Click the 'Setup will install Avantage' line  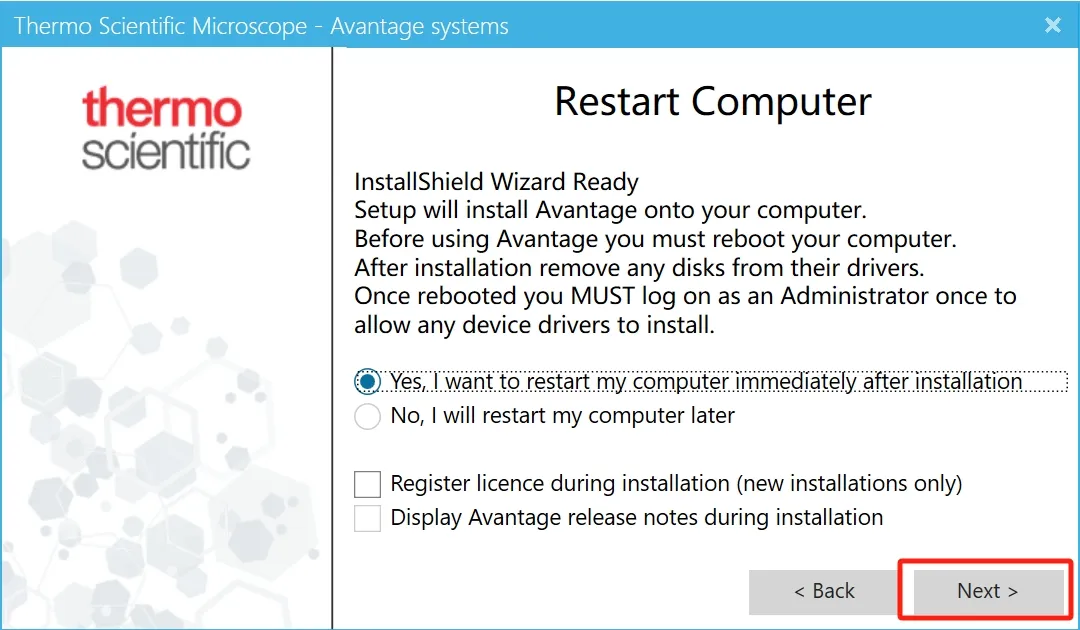(610, 211)
